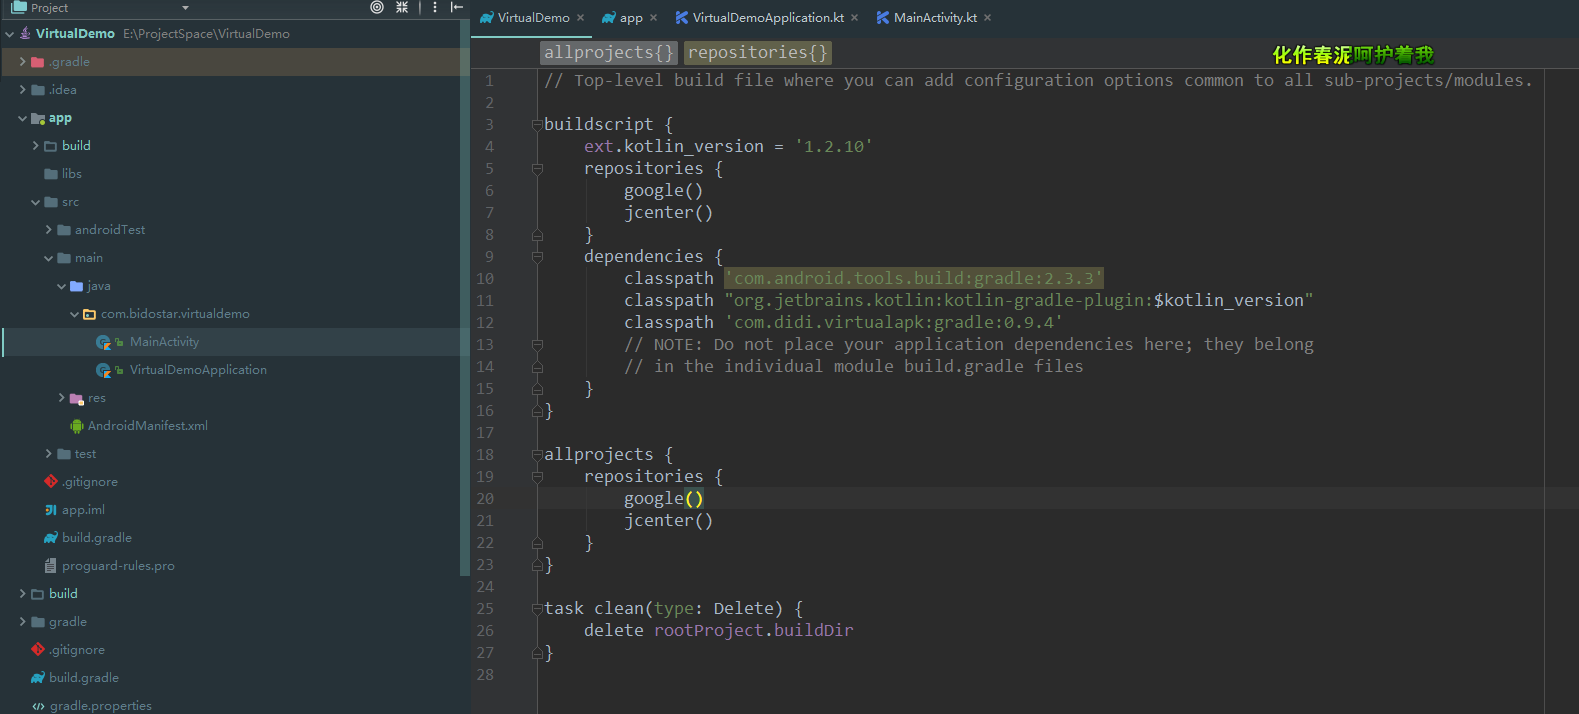
Task: Switch to the MainActivity.kt tab
Action: coord(935,18)
